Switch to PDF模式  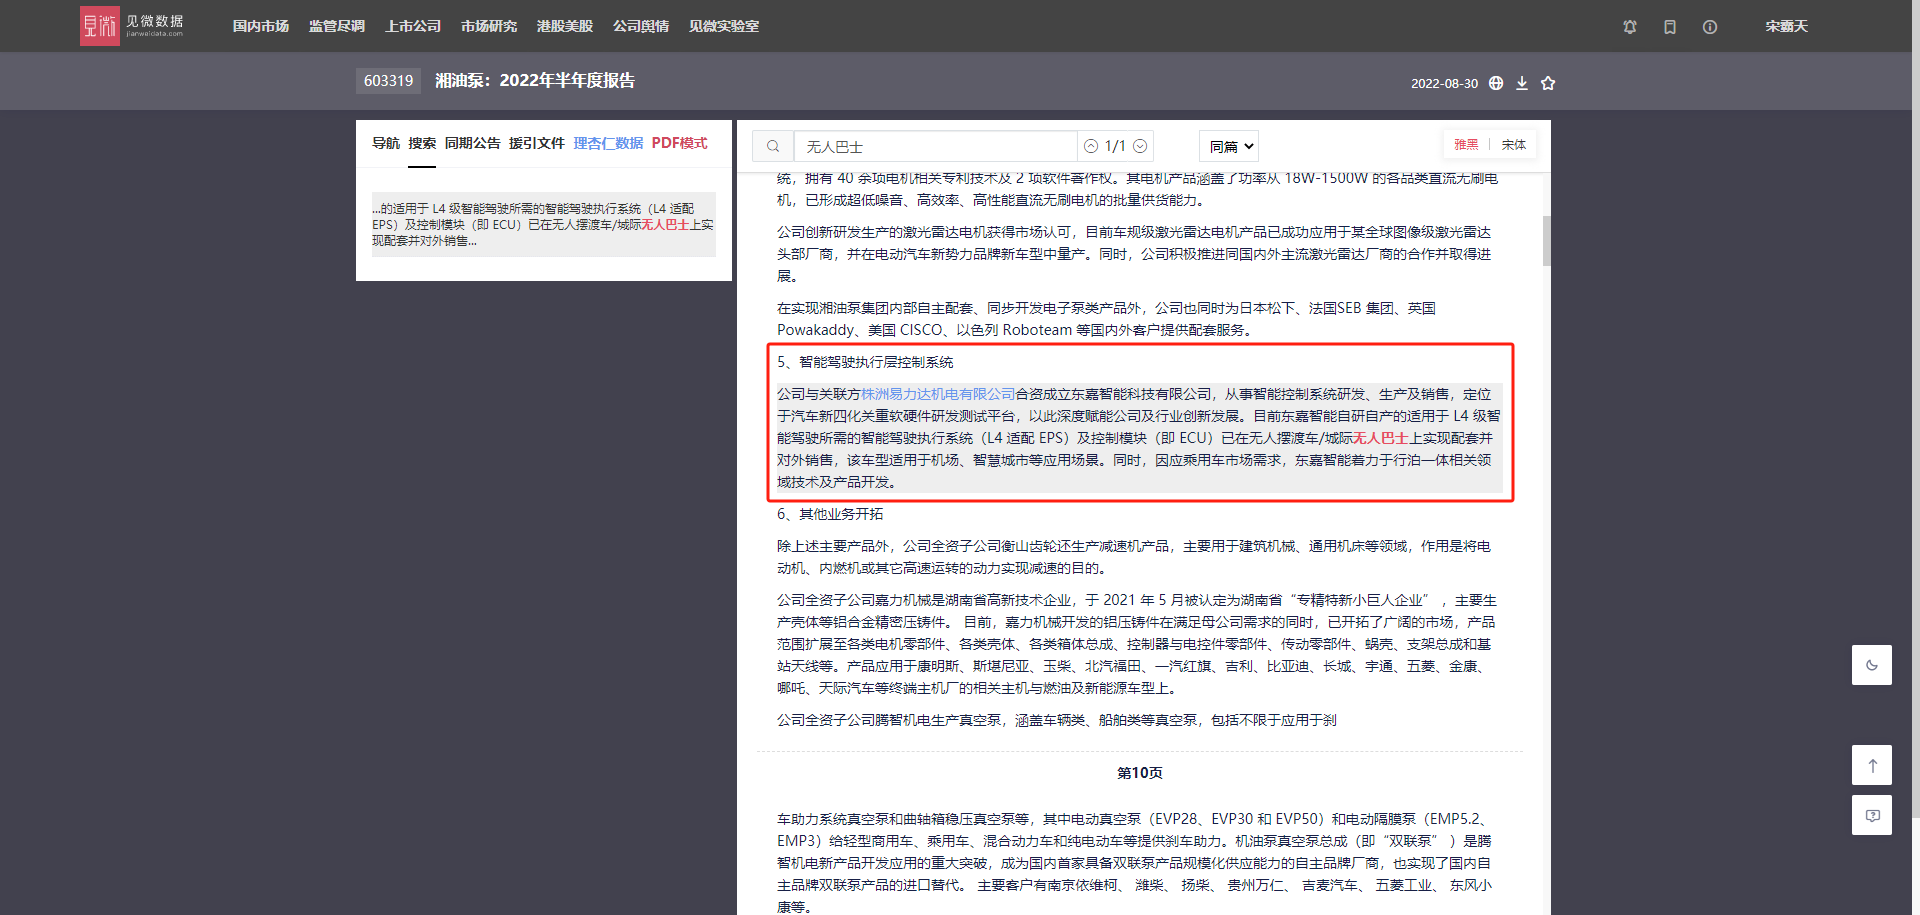click(x=680, y=143)
